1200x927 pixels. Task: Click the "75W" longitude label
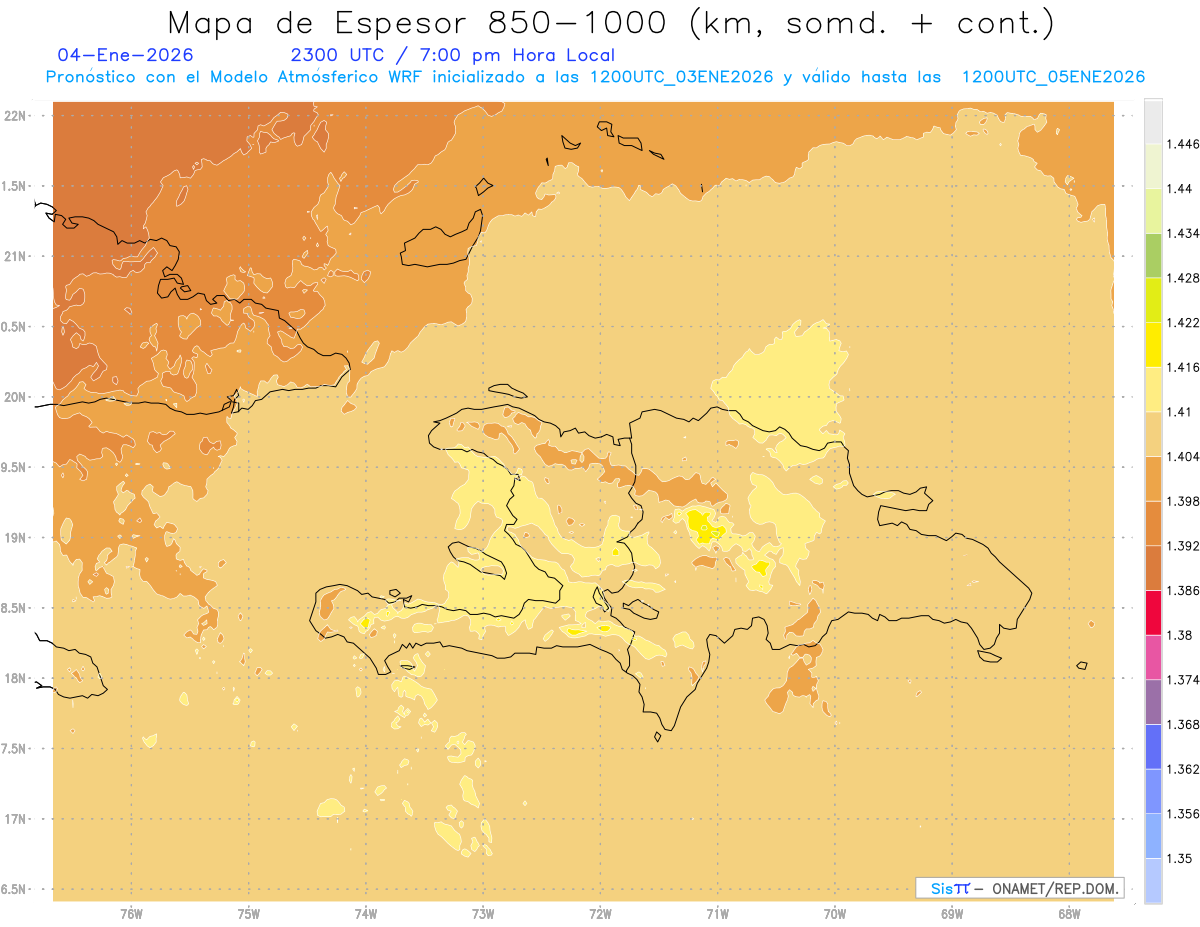coord(248,914)
